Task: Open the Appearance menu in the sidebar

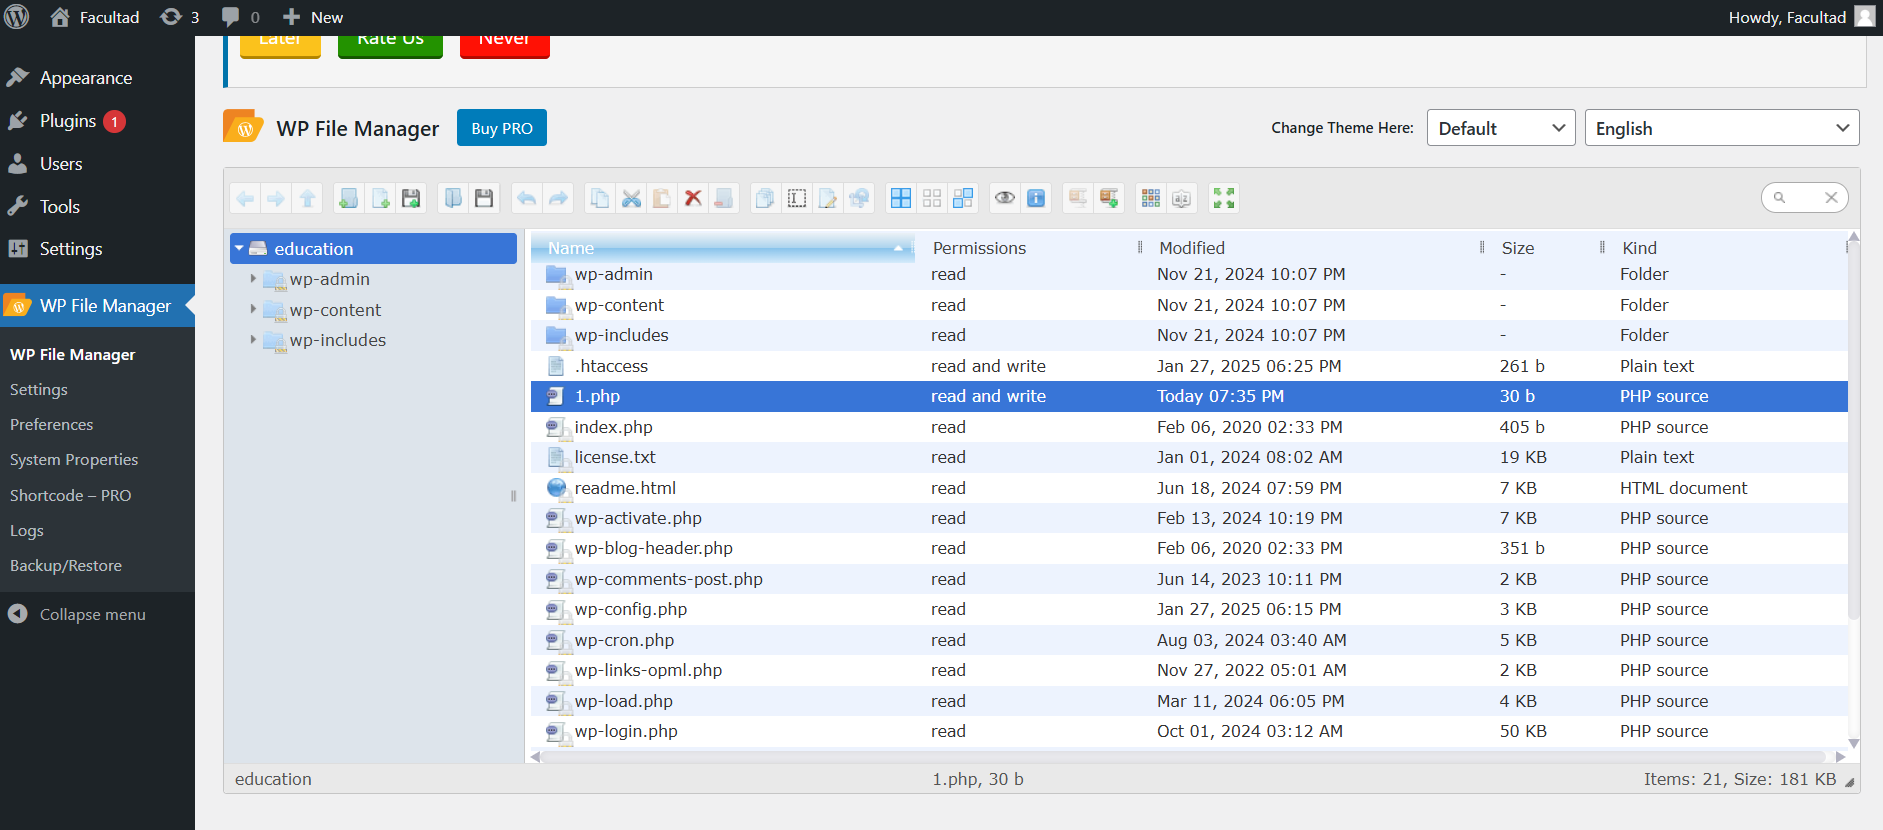Action: 97,78
